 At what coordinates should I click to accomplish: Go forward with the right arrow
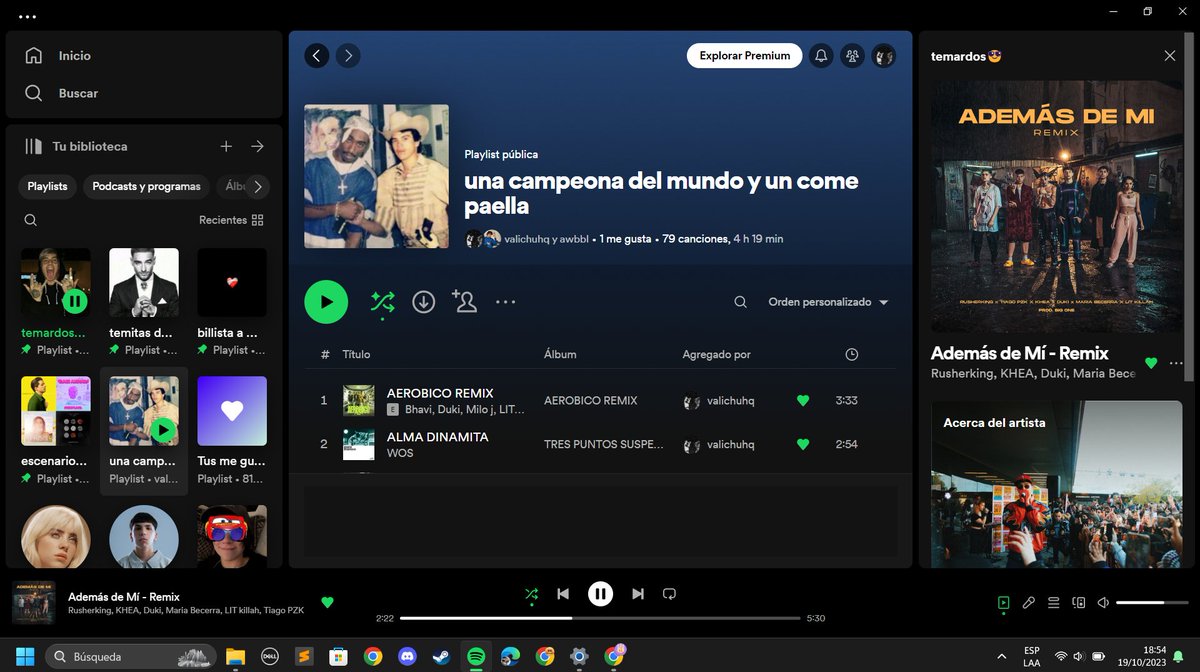348,56
